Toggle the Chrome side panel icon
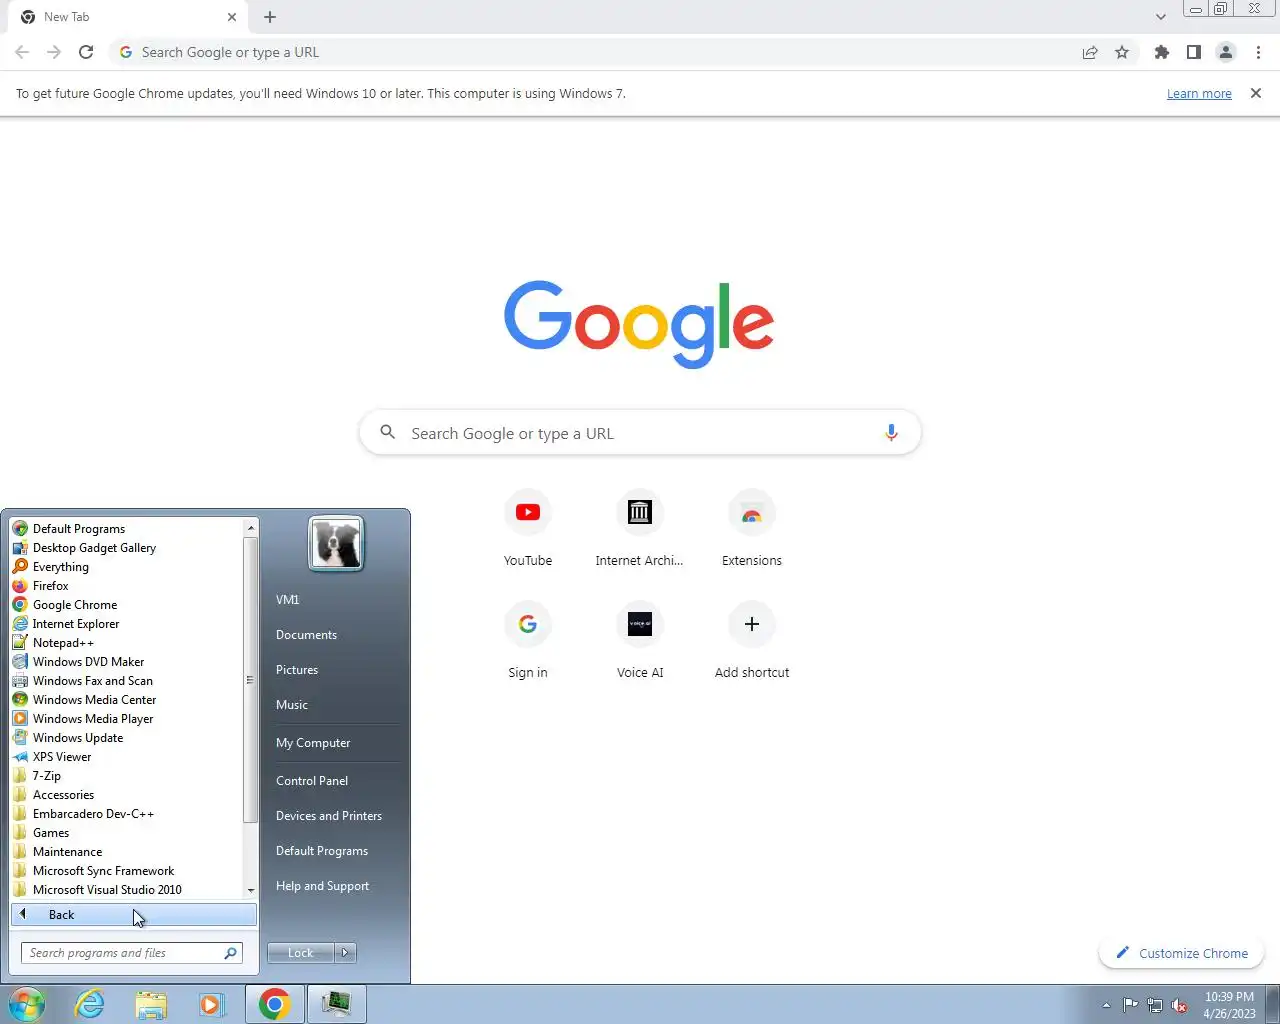This screenshot has width=1280, height=1024. (x=1193, y=52)
